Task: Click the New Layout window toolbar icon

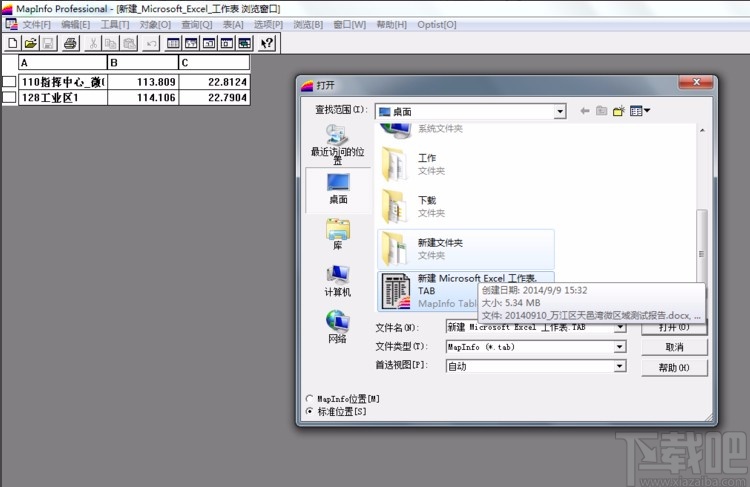Action: tap(227, 44)
